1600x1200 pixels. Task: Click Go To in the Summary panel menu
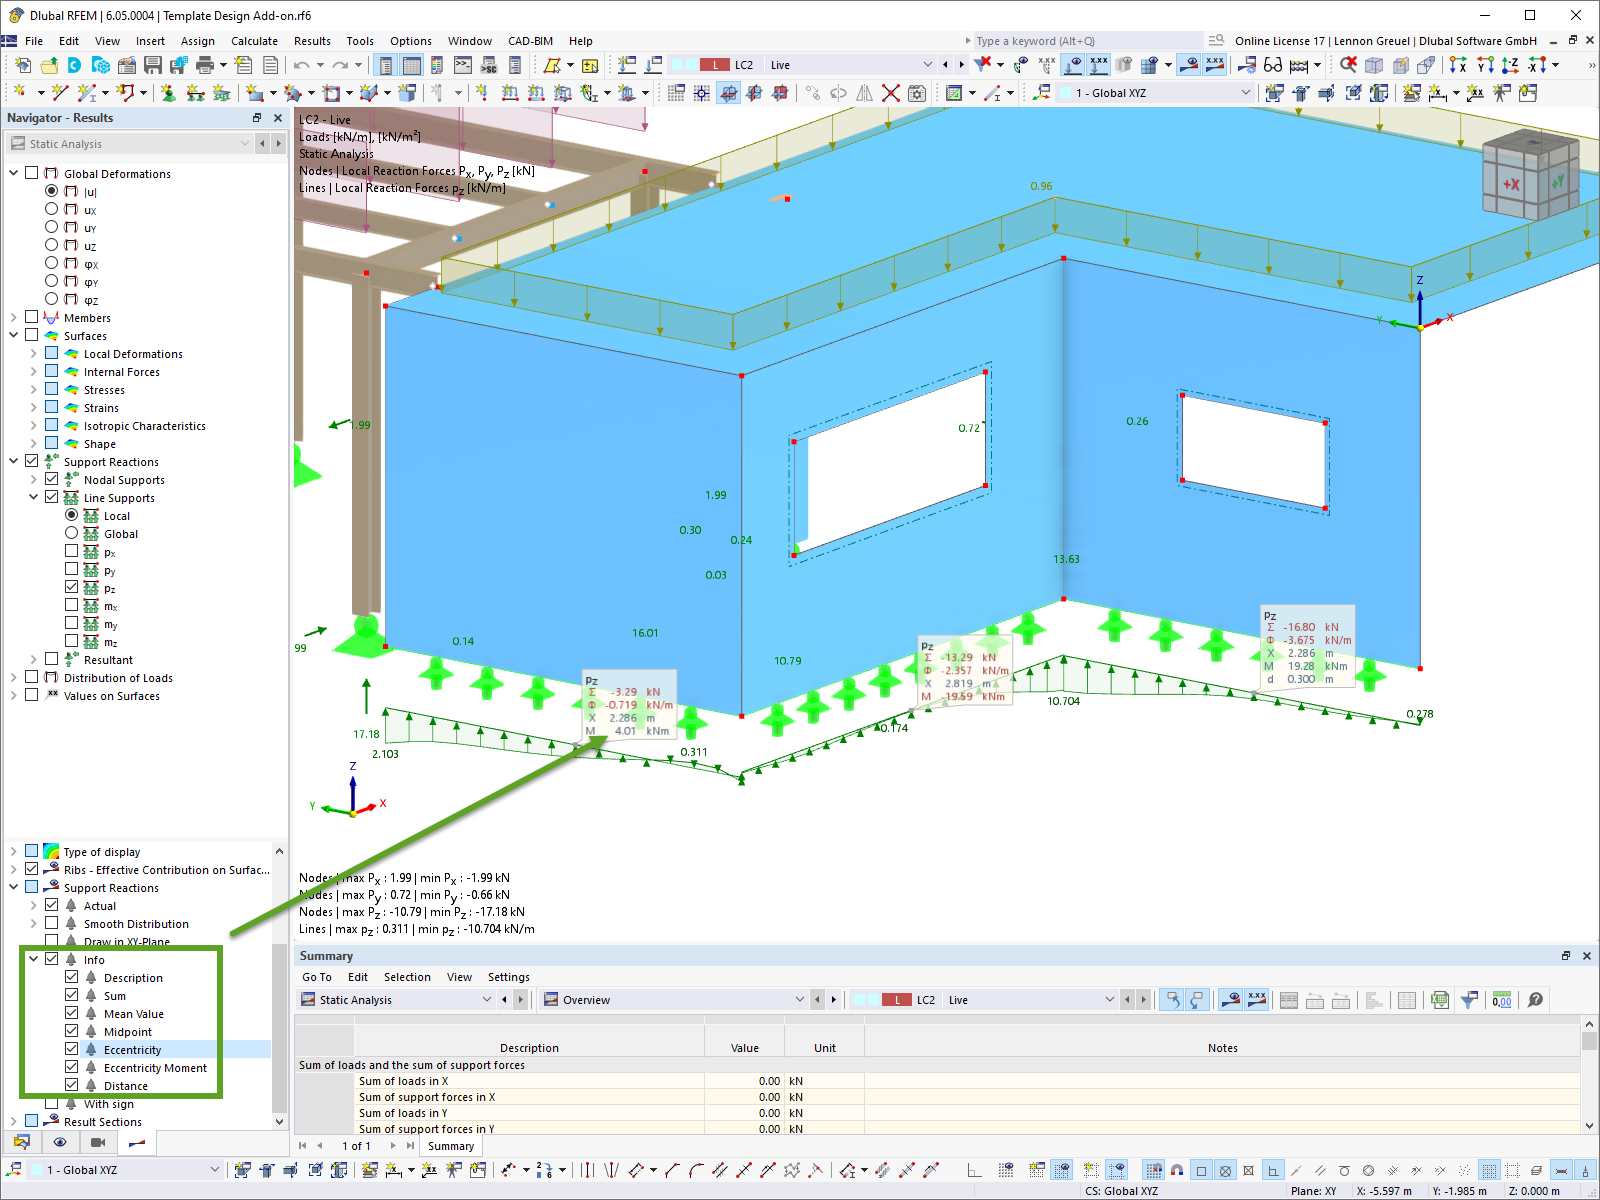click(316, 977)
